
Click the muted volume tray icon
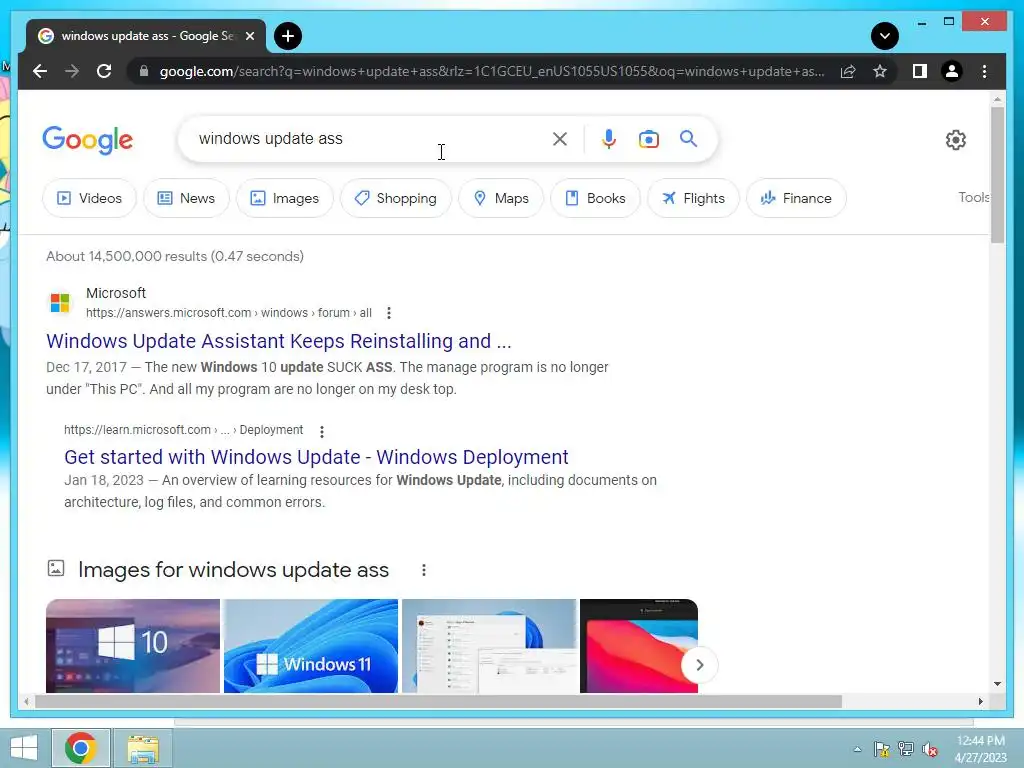pyautogui.click(x=930, y=749)
